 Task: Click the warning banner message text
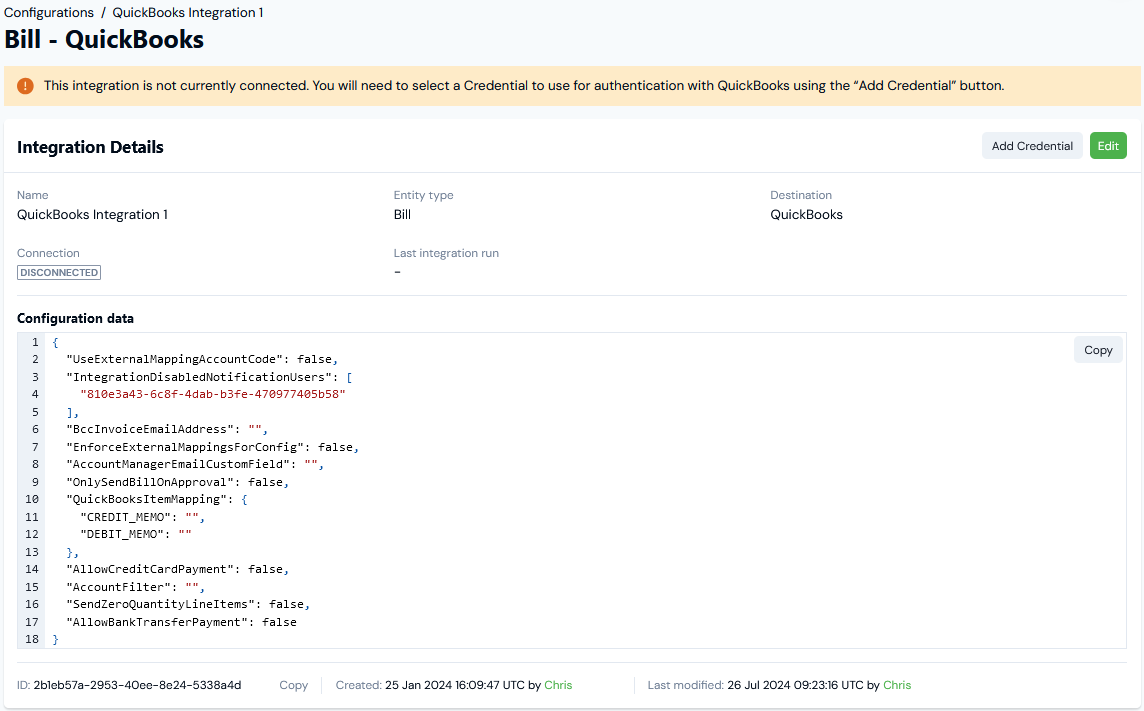tap(523, 85)
